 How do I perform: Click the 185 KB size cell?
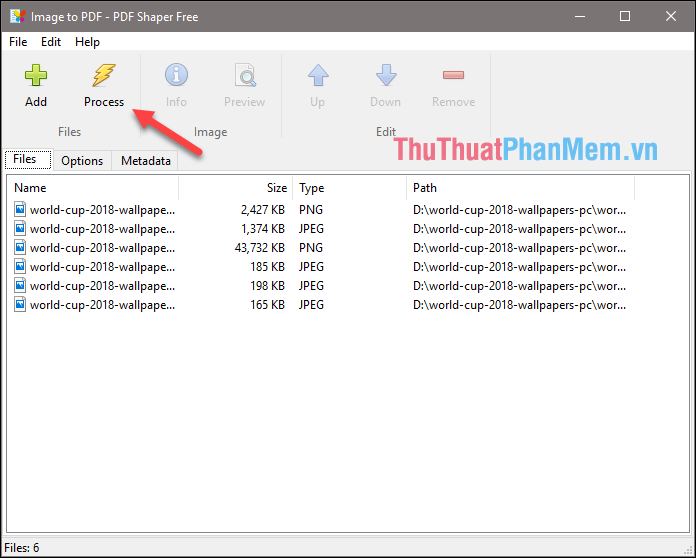coord(268,267)
